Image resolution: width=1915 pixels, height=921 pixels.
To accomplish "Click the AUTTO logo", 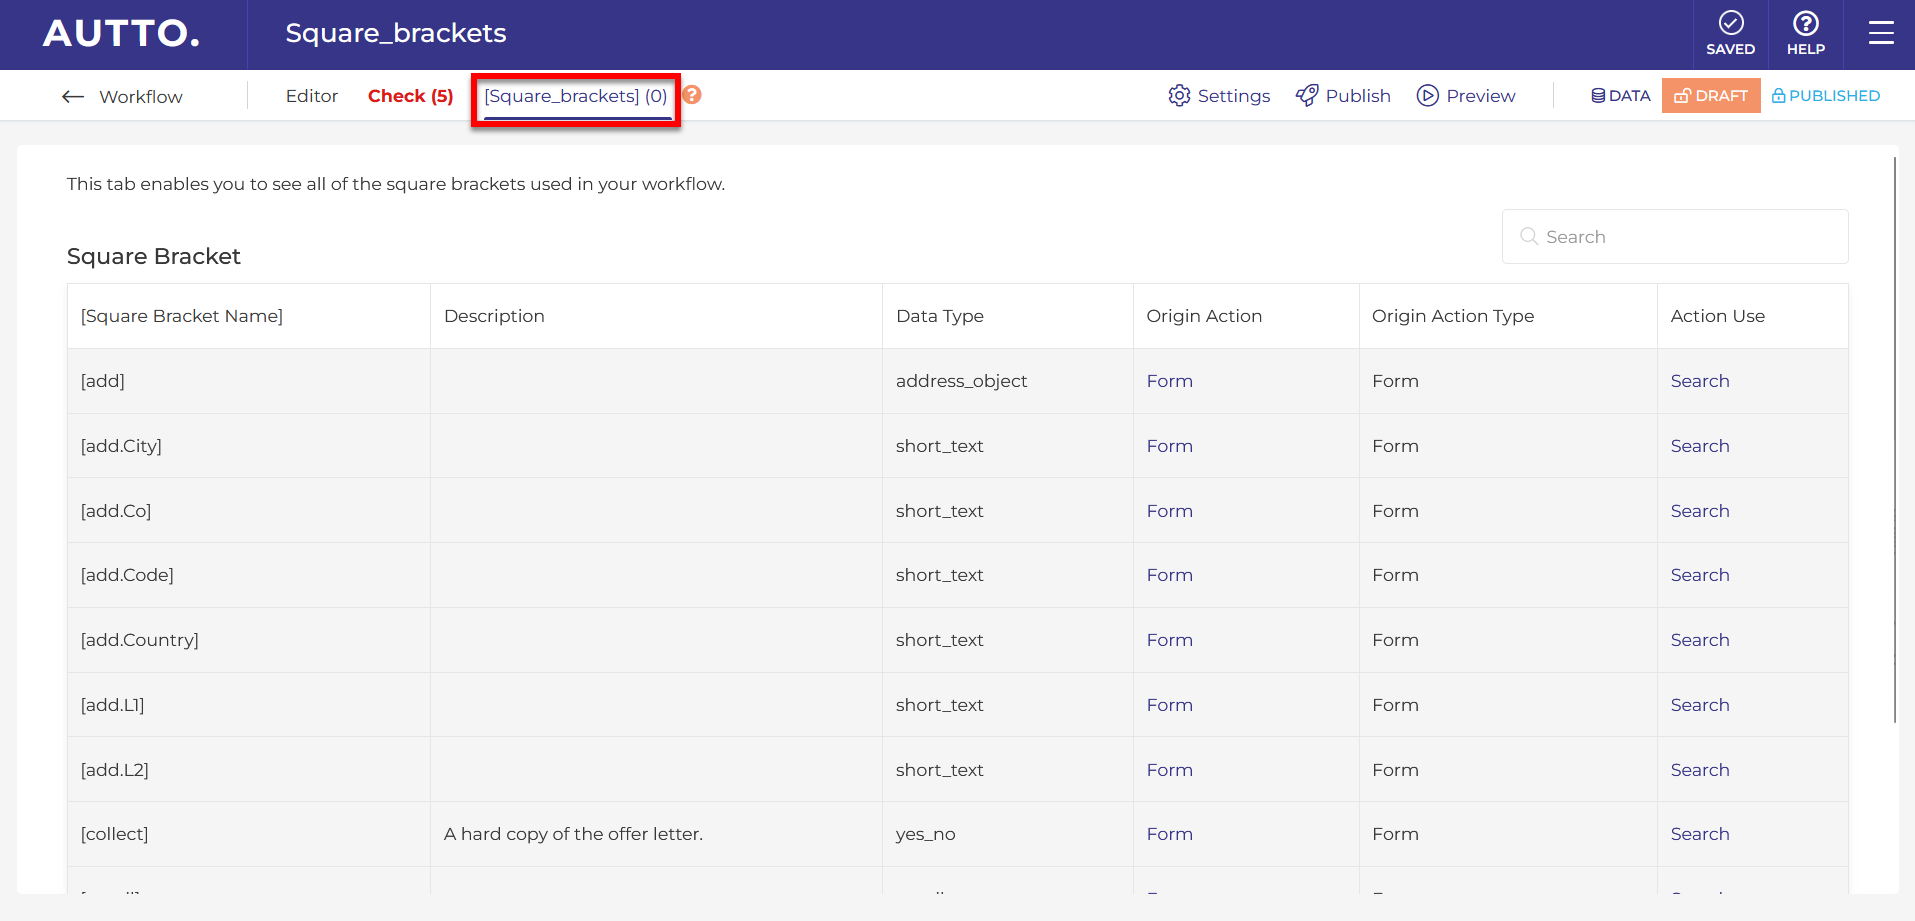I will coord(121,34).
